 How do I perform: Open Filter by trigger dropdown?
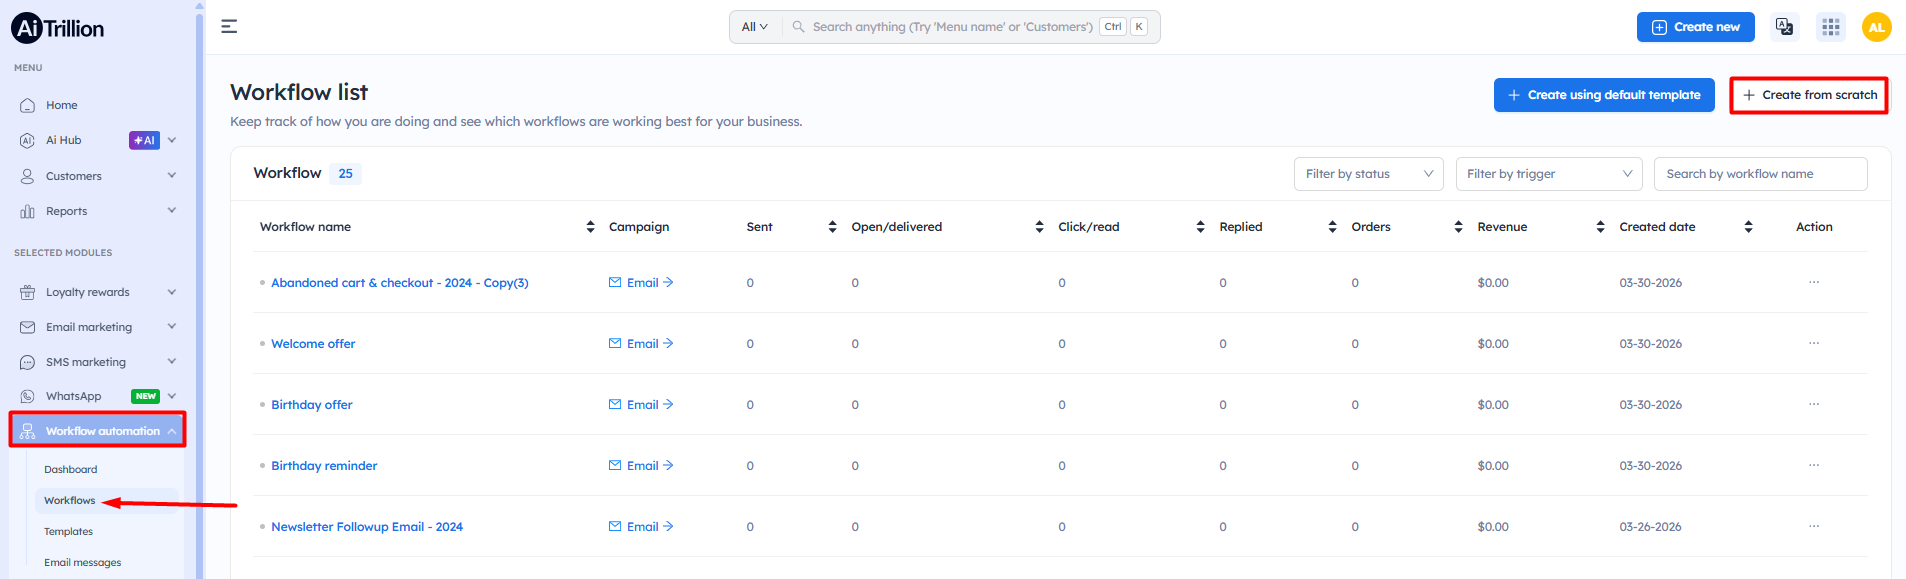click(x=1548, y=174)
